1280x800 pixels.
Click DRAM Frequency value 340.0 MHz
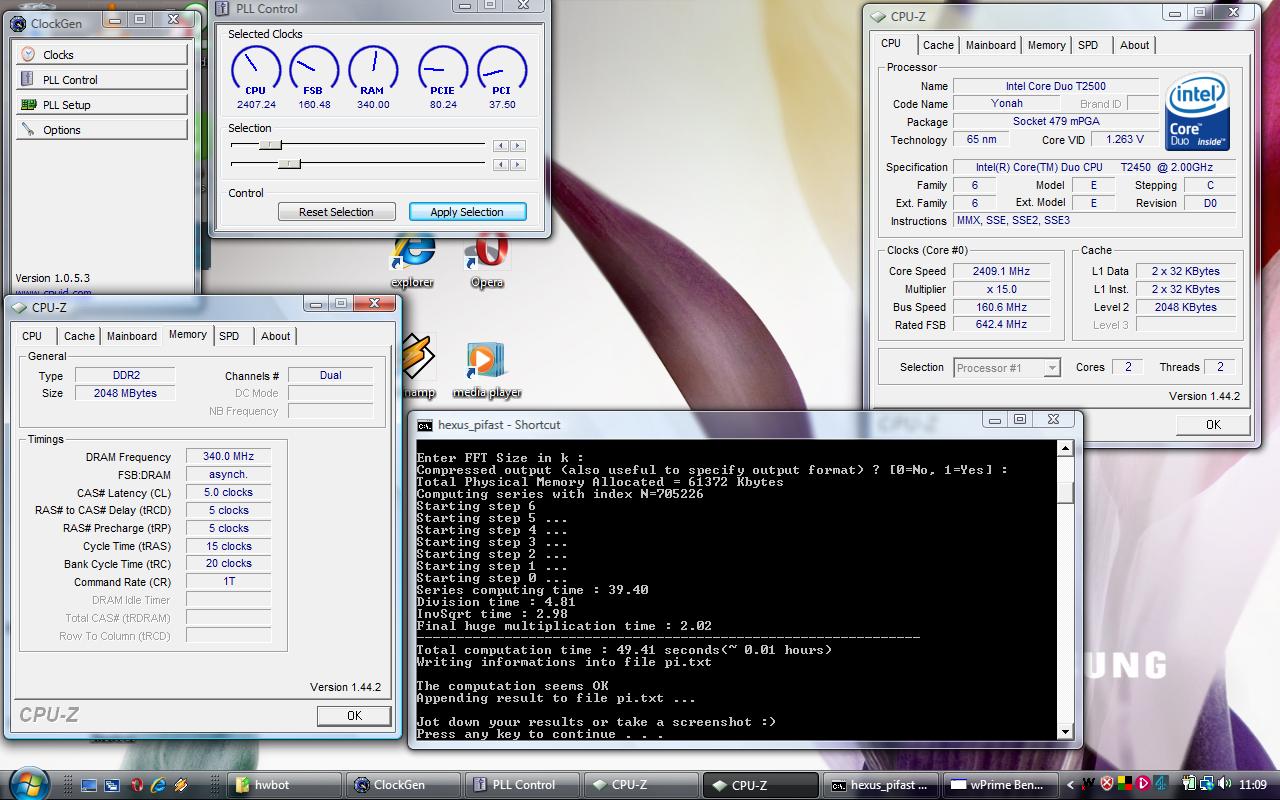228,457
